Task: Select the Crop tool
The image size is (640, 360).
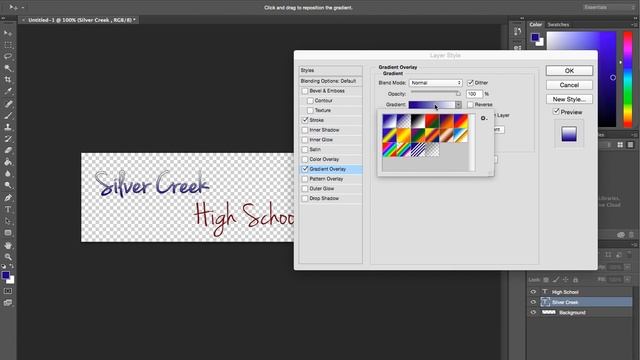Action: pyautogui.click(x=8, y=80)
